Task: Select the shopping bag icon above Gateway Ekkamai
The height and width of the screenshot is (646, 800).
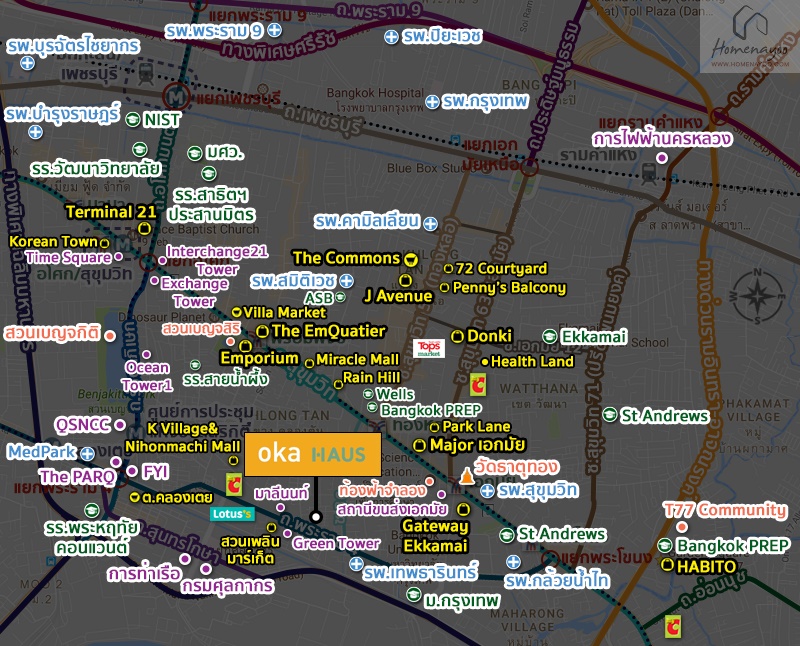Action: point(463,509)
